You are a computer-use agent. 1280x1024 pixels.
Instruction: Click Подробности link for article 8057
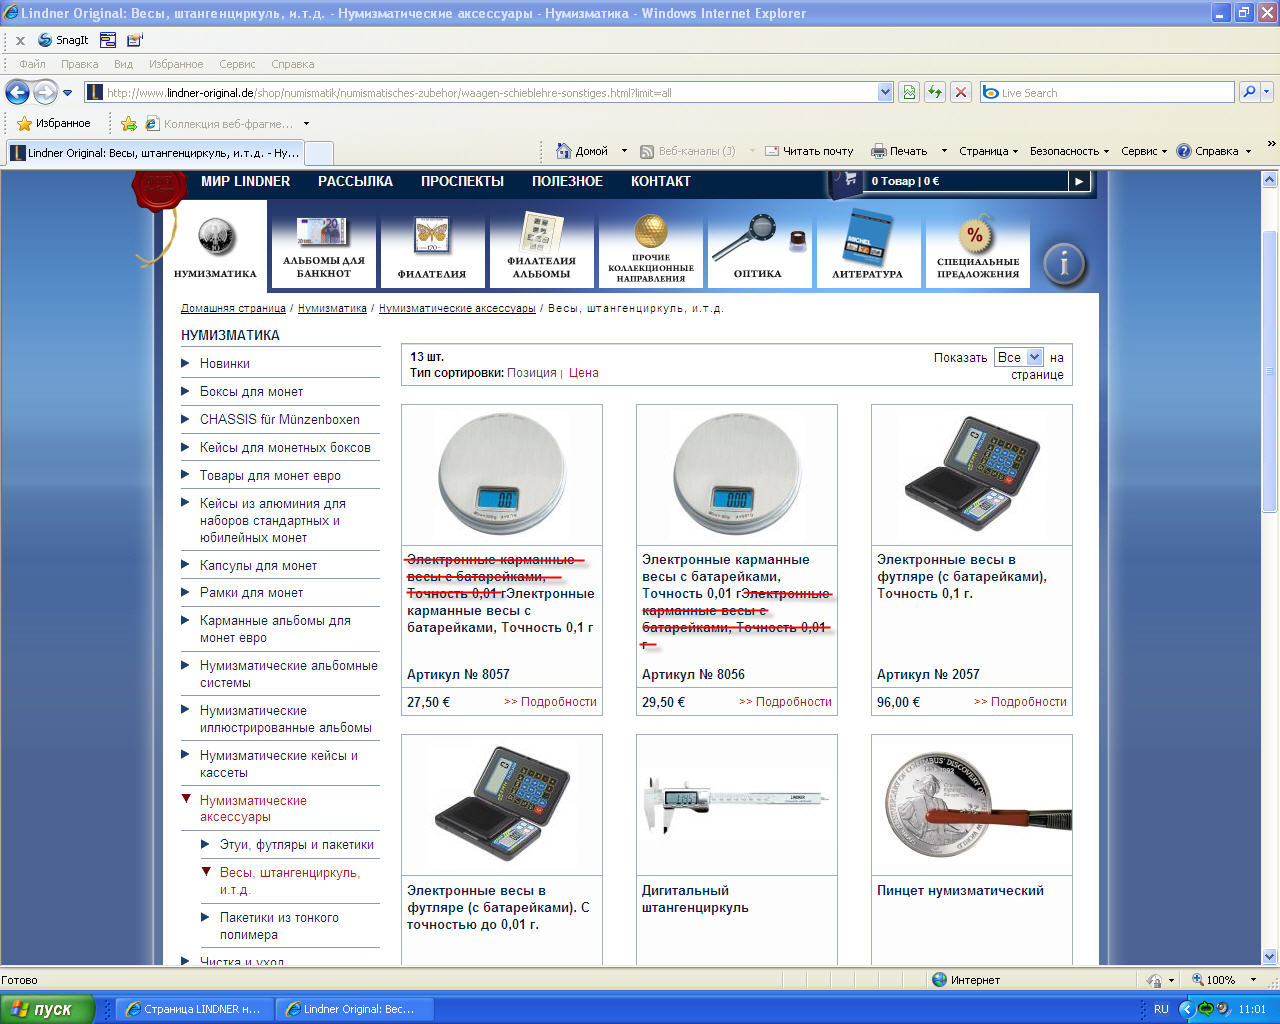point(550,702)
